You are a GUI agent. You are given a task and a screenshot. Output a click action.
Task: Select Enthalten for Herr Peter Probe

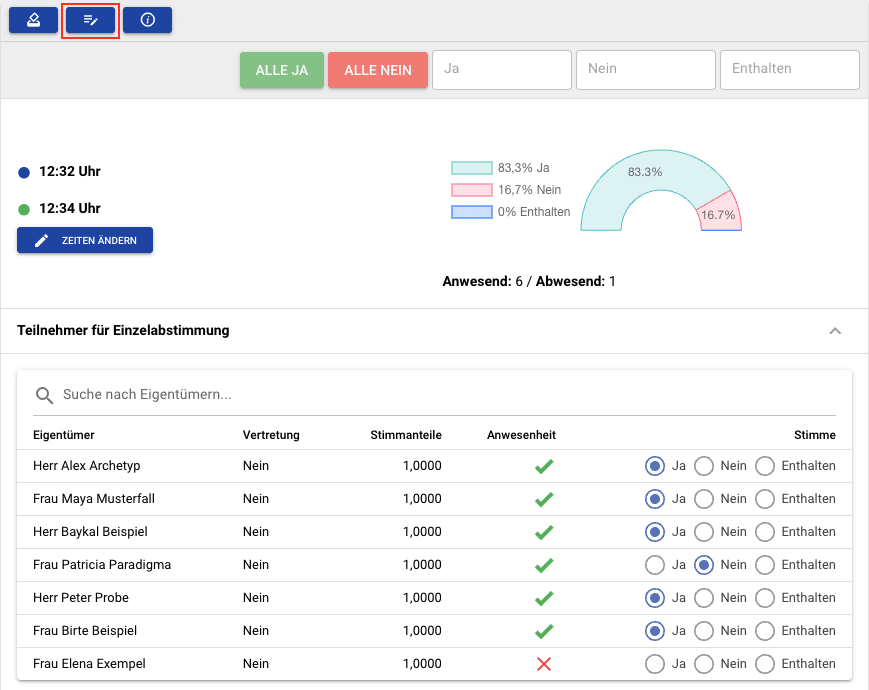coord(765,598)
